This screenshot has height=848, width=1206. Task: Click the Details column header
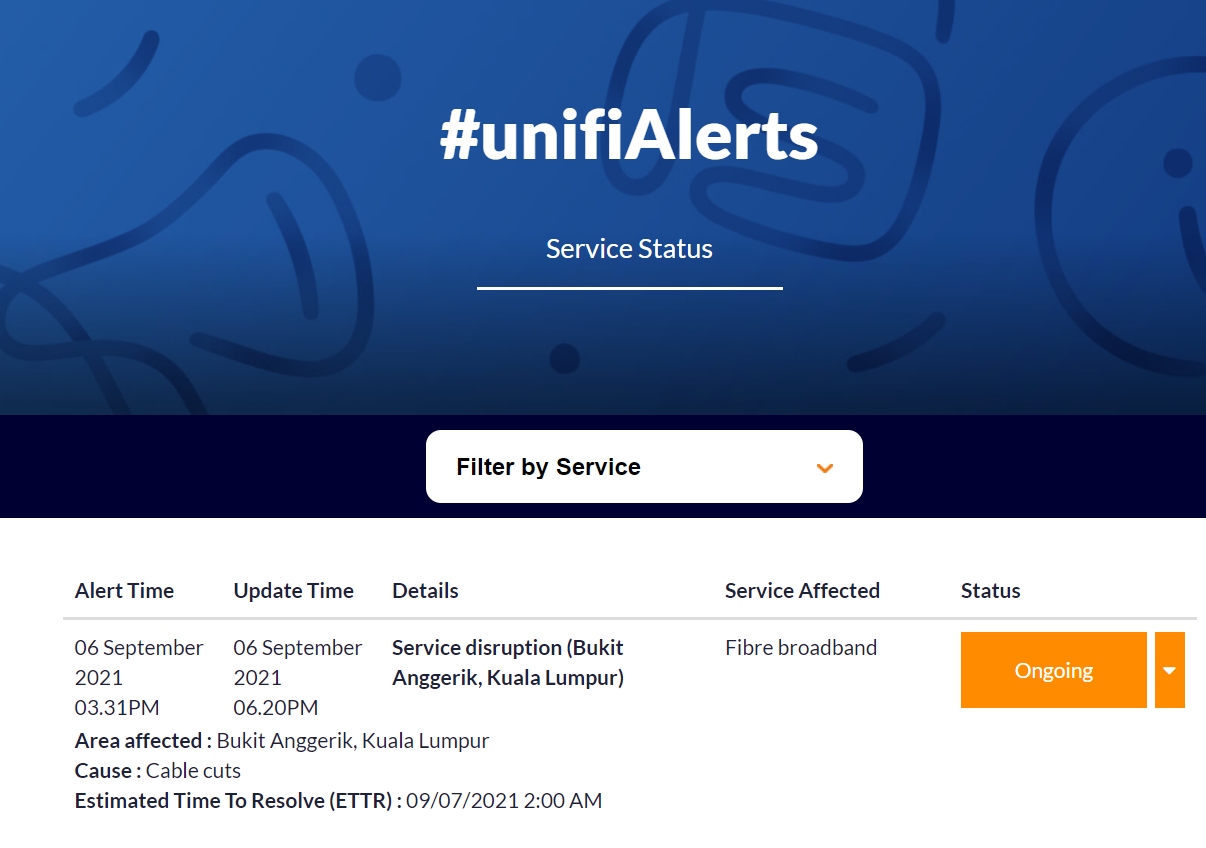coord(425,590)
